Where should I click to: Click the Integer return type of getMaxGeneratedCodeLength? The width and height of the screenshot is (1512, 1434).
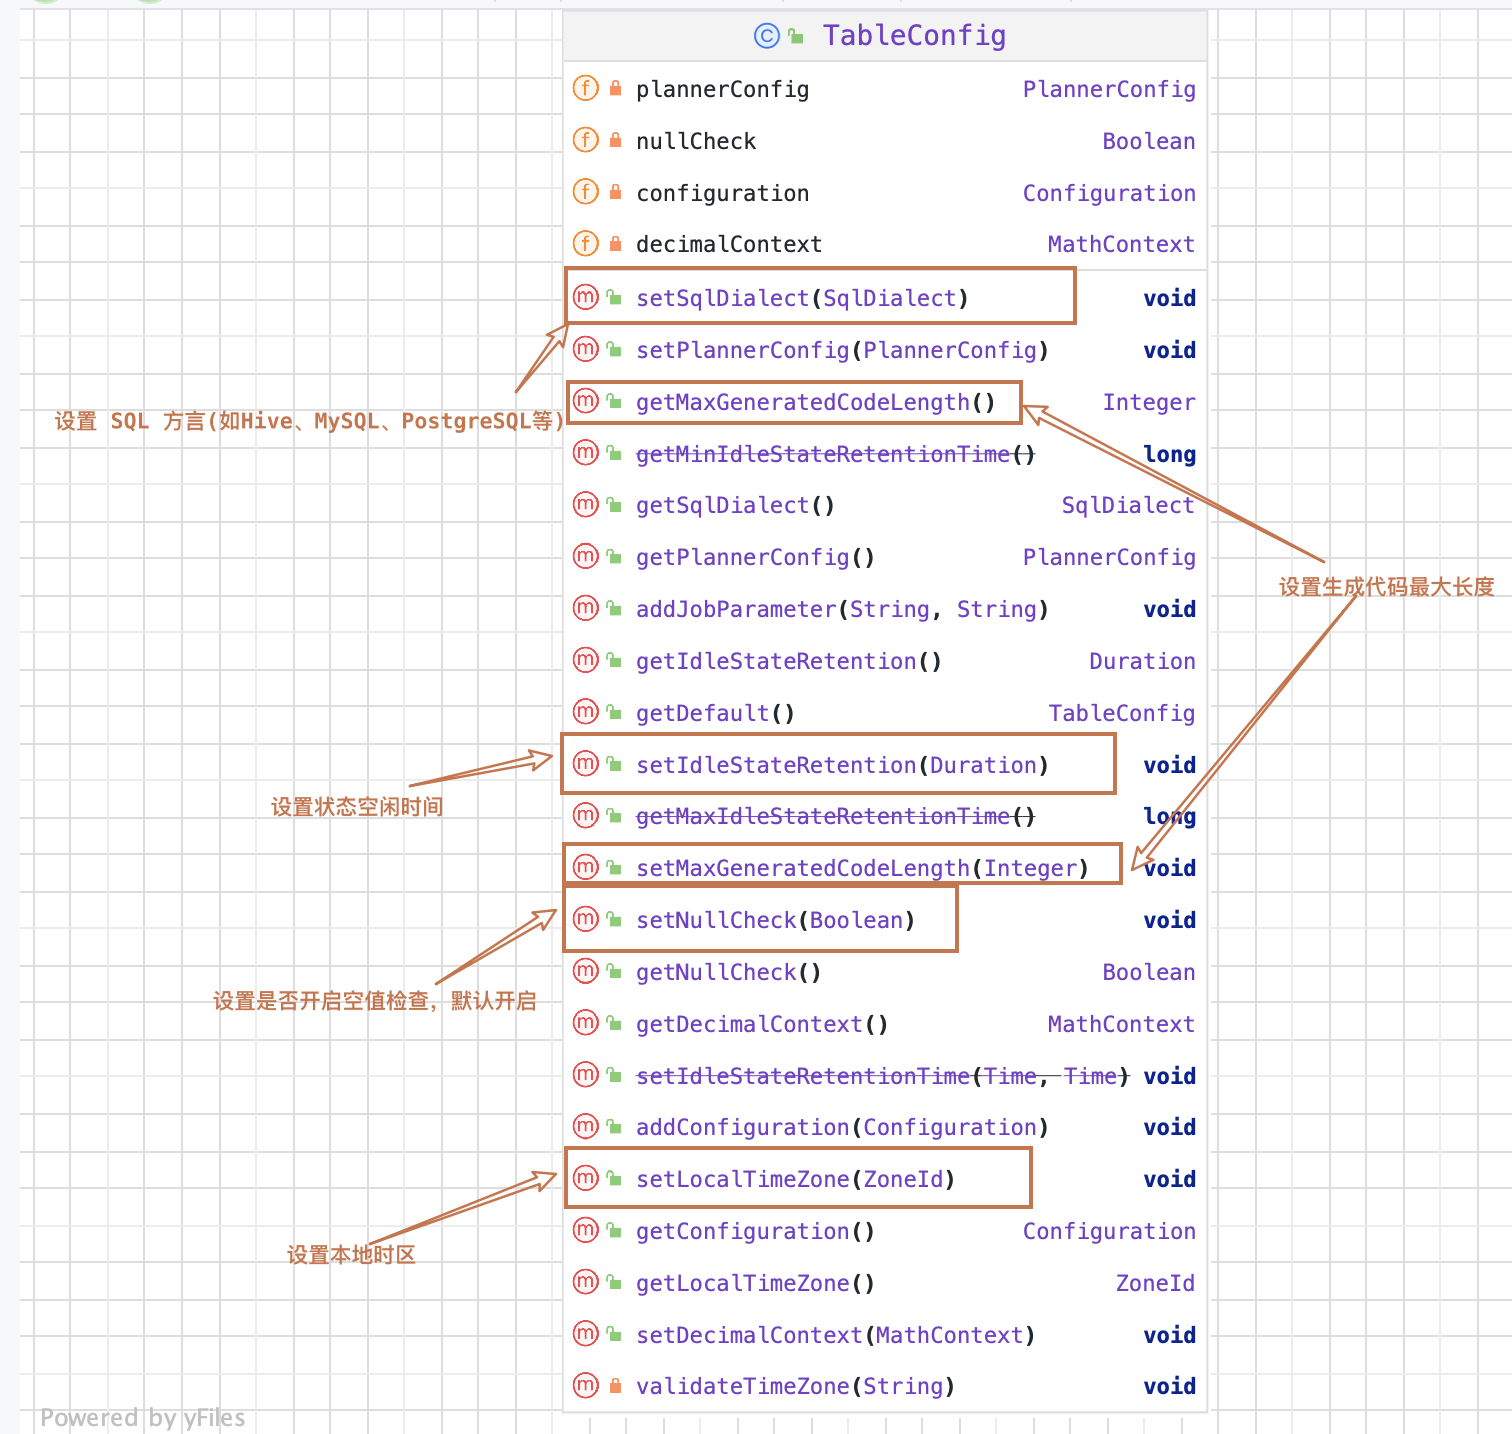pyautogui.click(x=1149, y=402)
